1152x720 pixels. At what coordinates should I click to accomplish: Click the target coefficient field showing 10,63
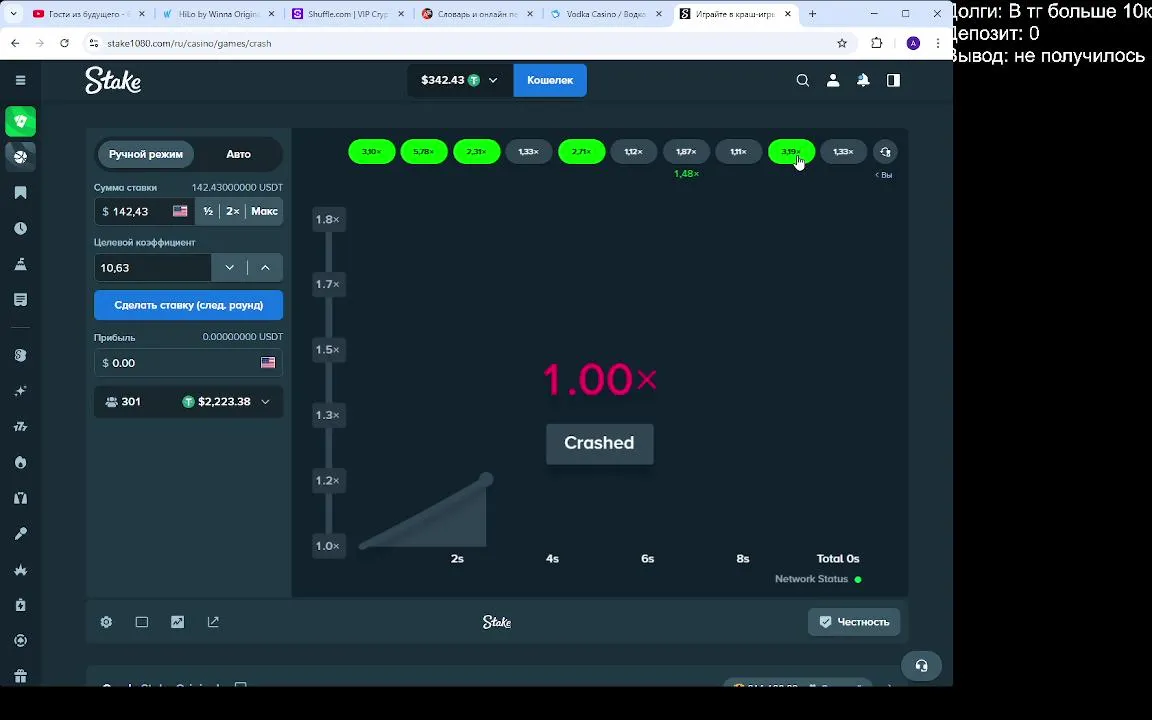coord(153,267)
